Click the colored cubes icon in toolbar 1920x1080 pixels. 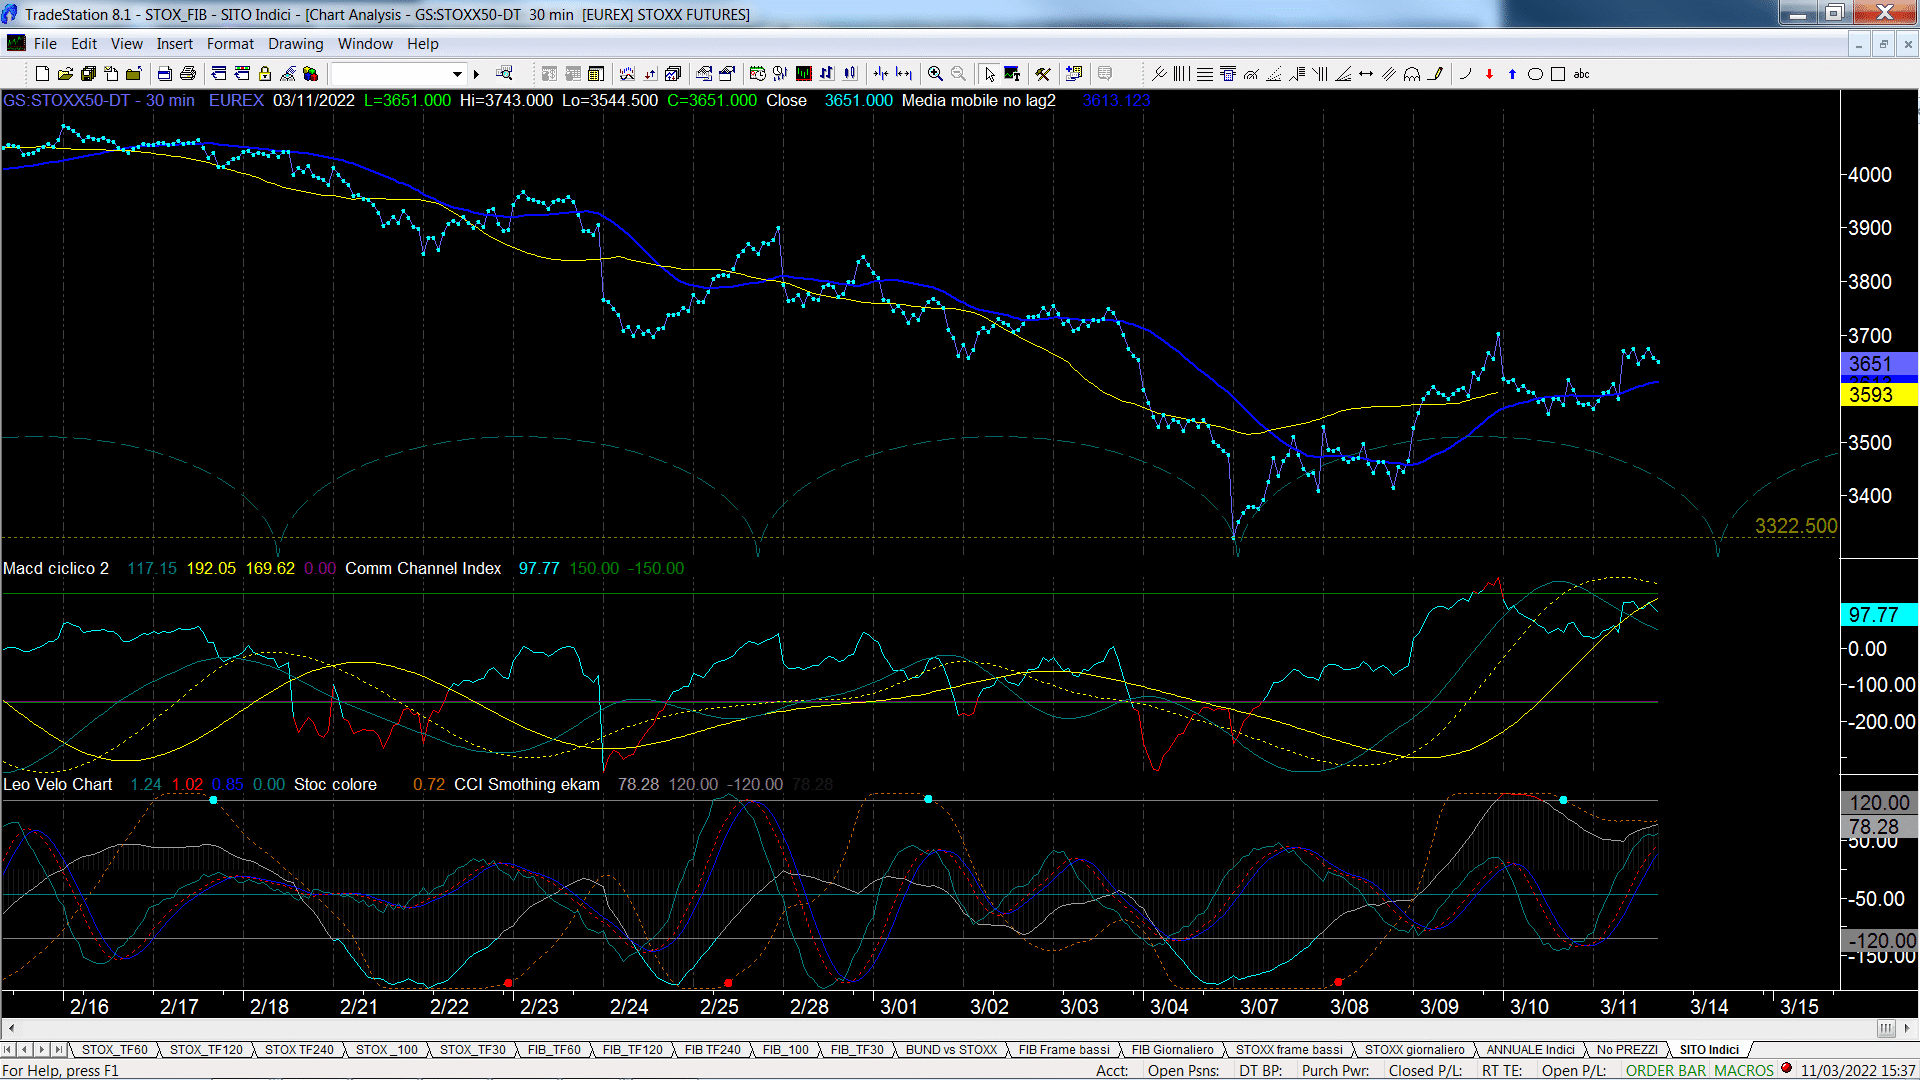311,74
